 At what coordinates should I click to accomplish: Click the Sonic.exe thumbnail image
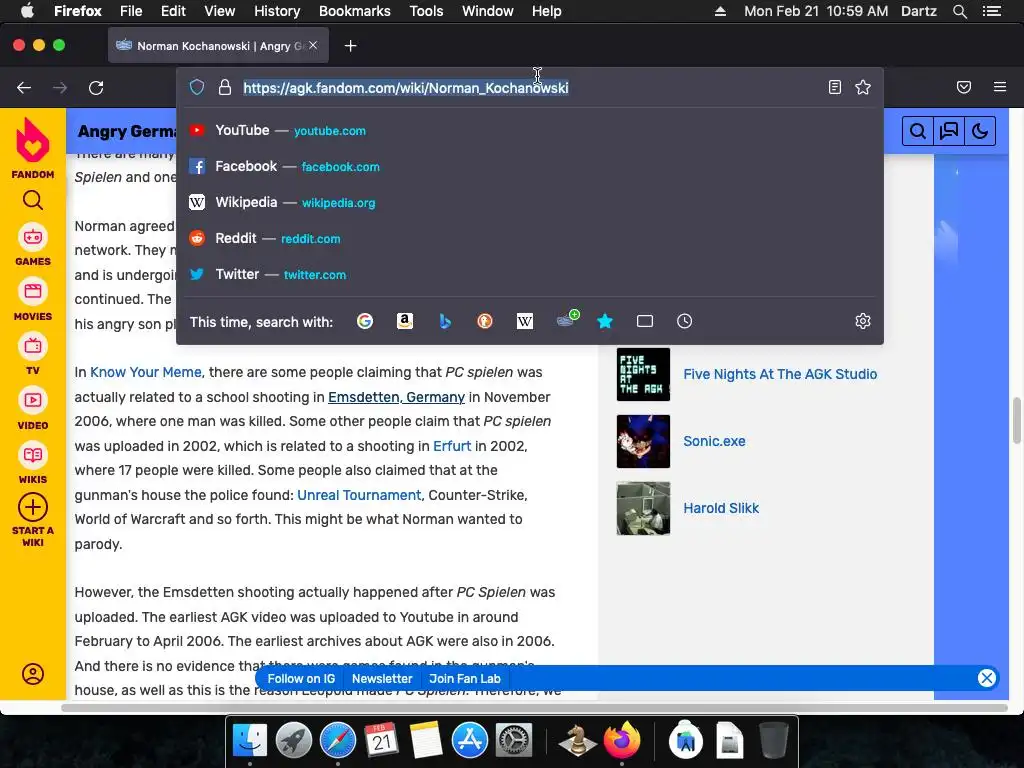(x=643, y=441)
